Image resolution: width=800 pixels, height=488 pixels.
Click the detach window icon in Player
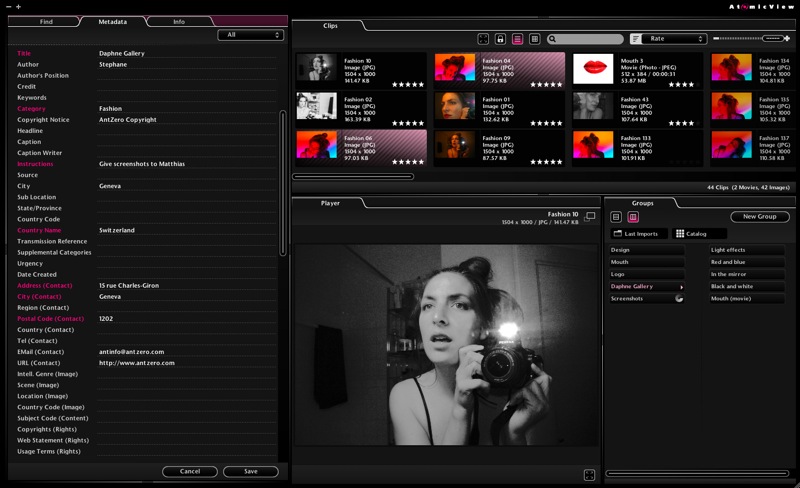590,216
